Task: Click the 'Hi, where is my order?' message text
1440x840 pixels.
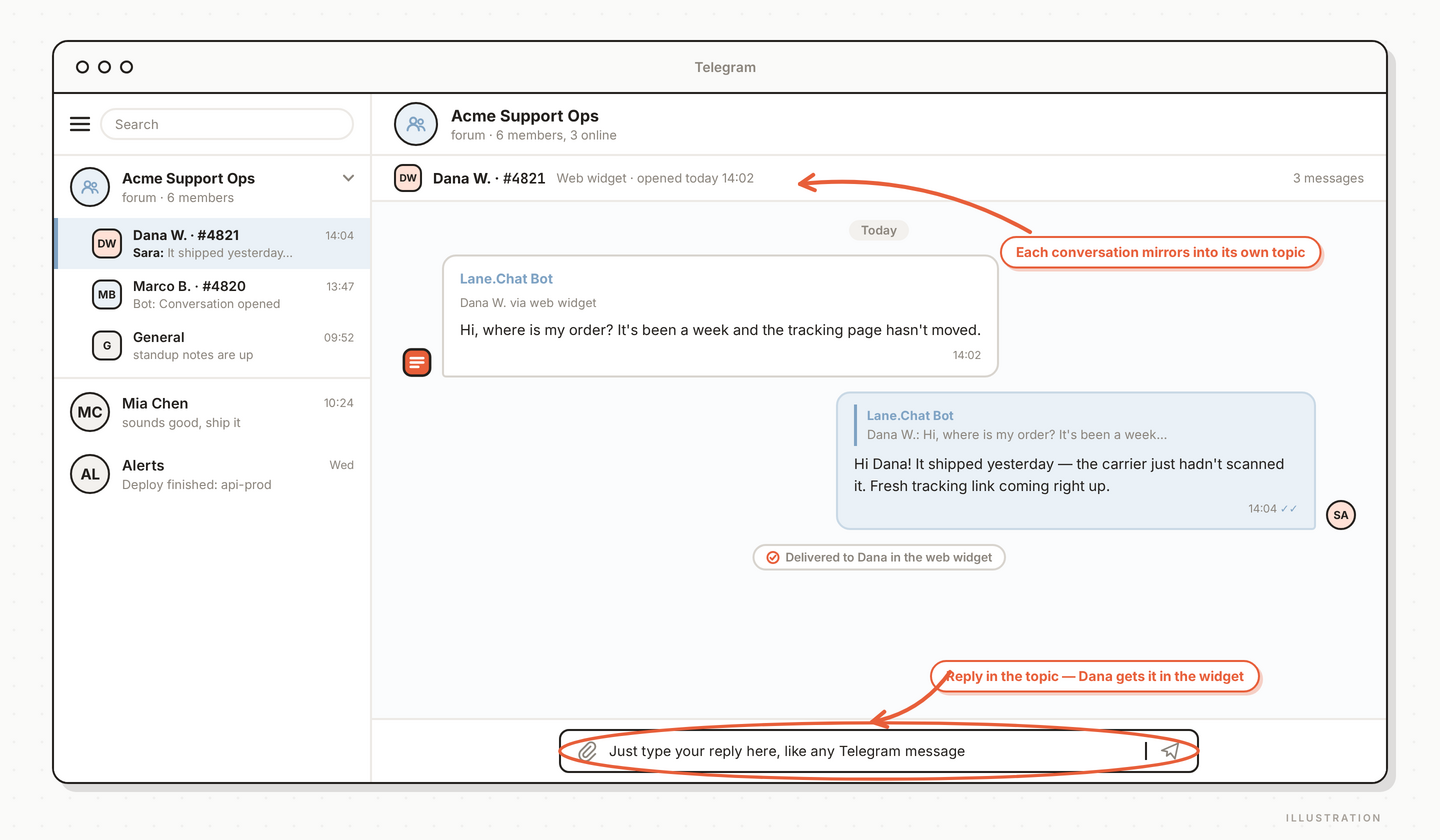Action: (x=720, y=329)
